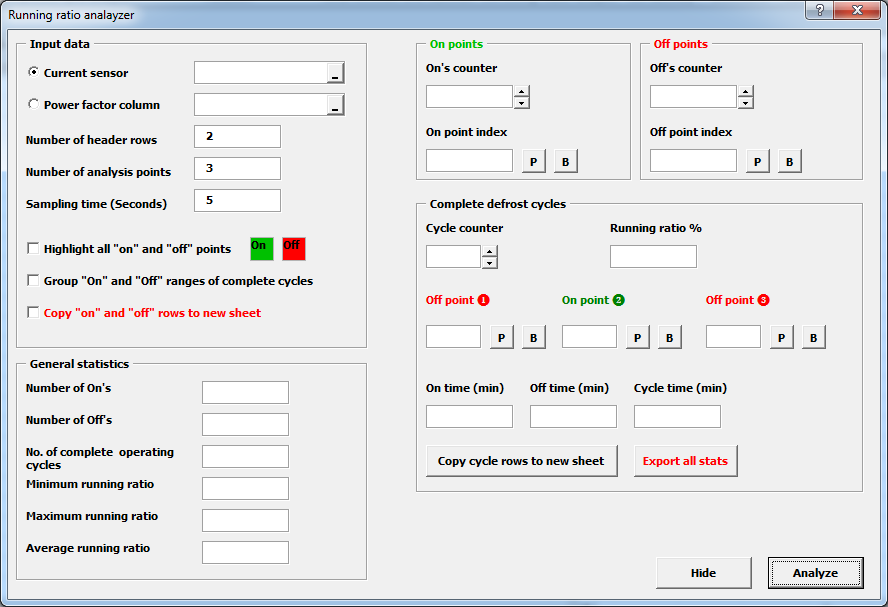
Task: Click the Sampling time seconds field
Action: (237, 200)
